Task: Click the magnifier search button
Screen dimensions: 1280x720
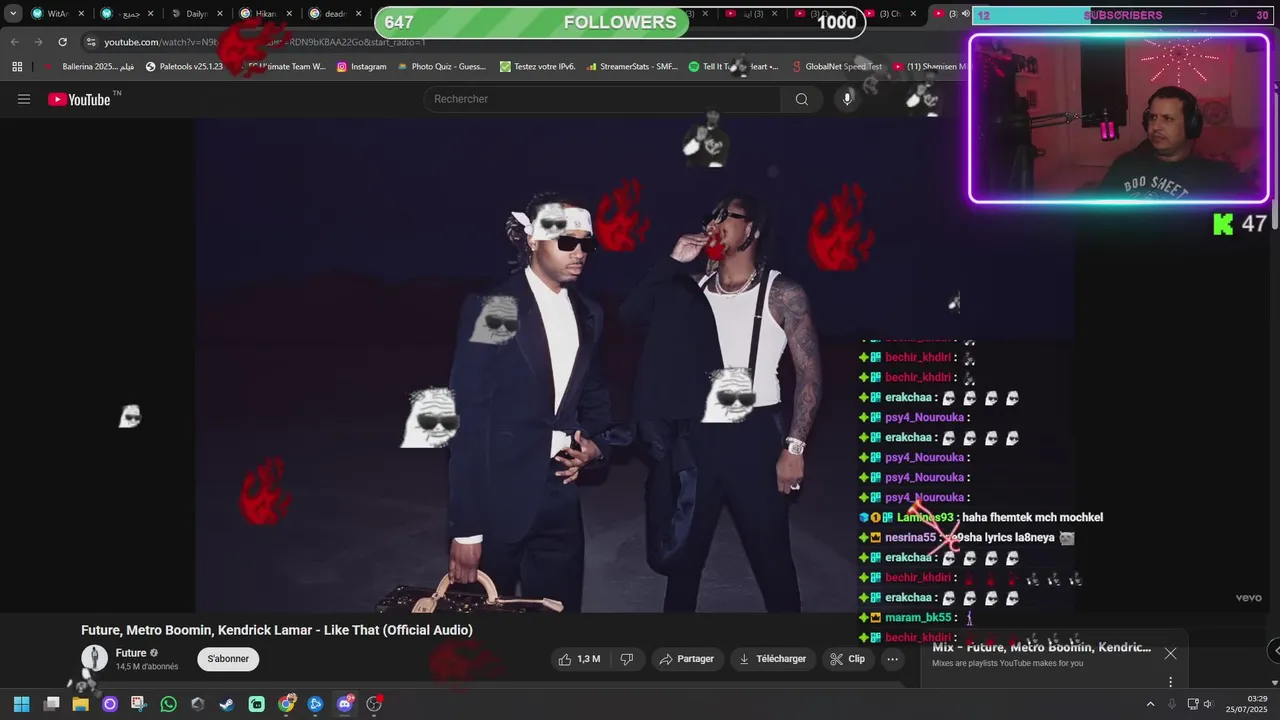Action: point(801,99)
